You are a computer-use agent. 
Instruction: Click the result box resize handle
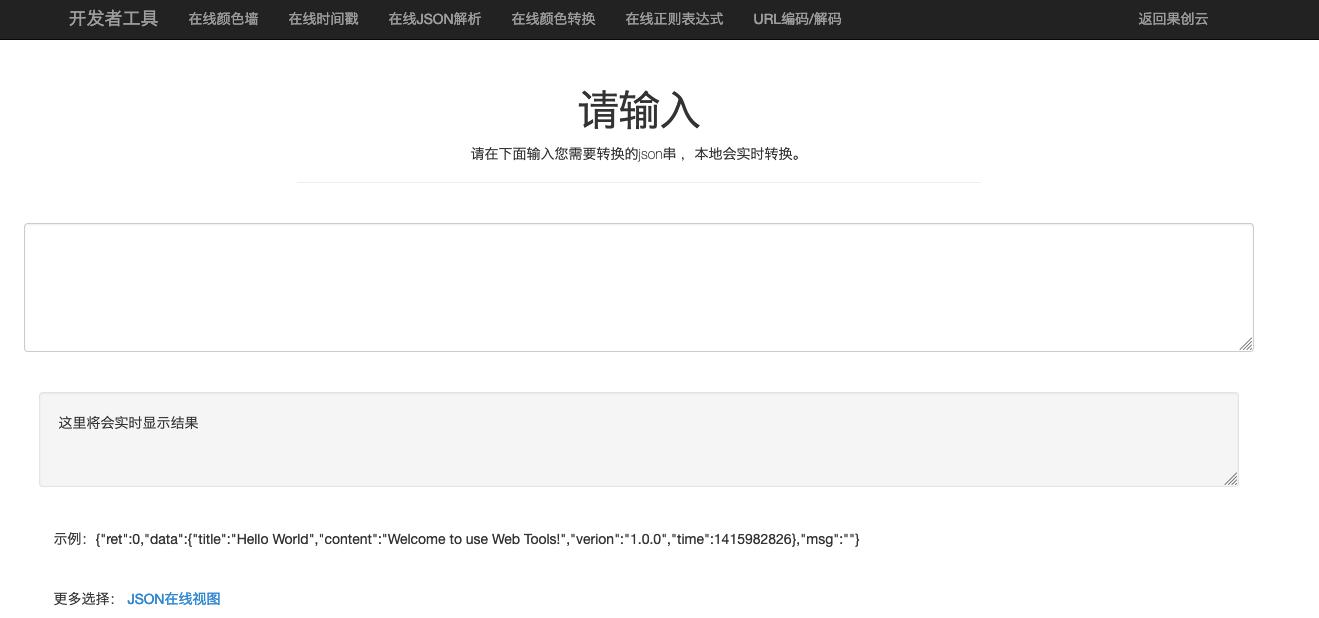1231,480
